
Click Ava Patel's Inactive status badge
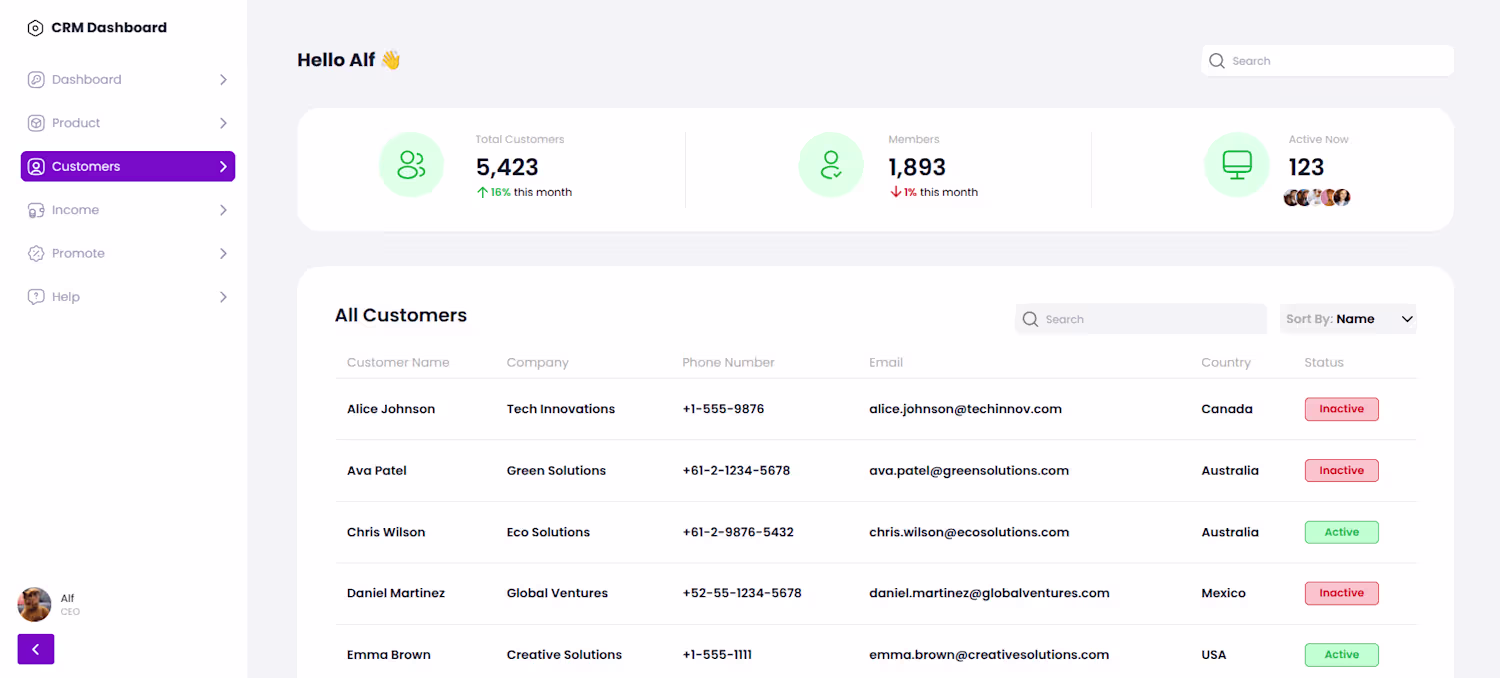[1341, 470]
